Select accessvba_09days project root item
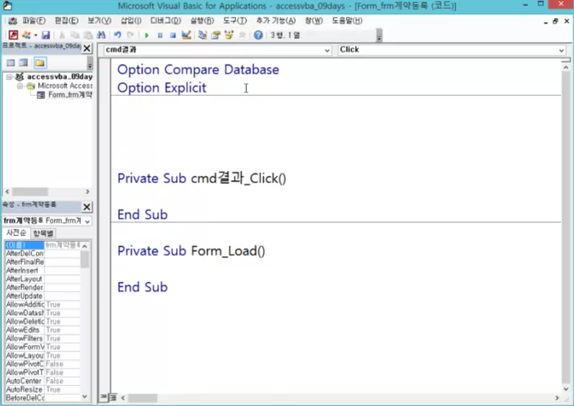 [59, 77]
